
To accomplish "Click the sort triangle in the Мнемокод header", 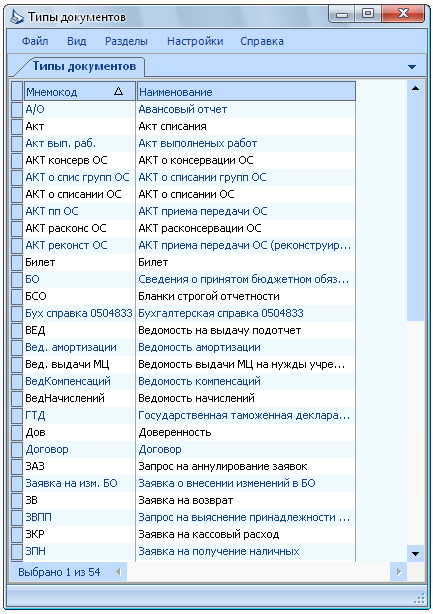I will [118, 92].
